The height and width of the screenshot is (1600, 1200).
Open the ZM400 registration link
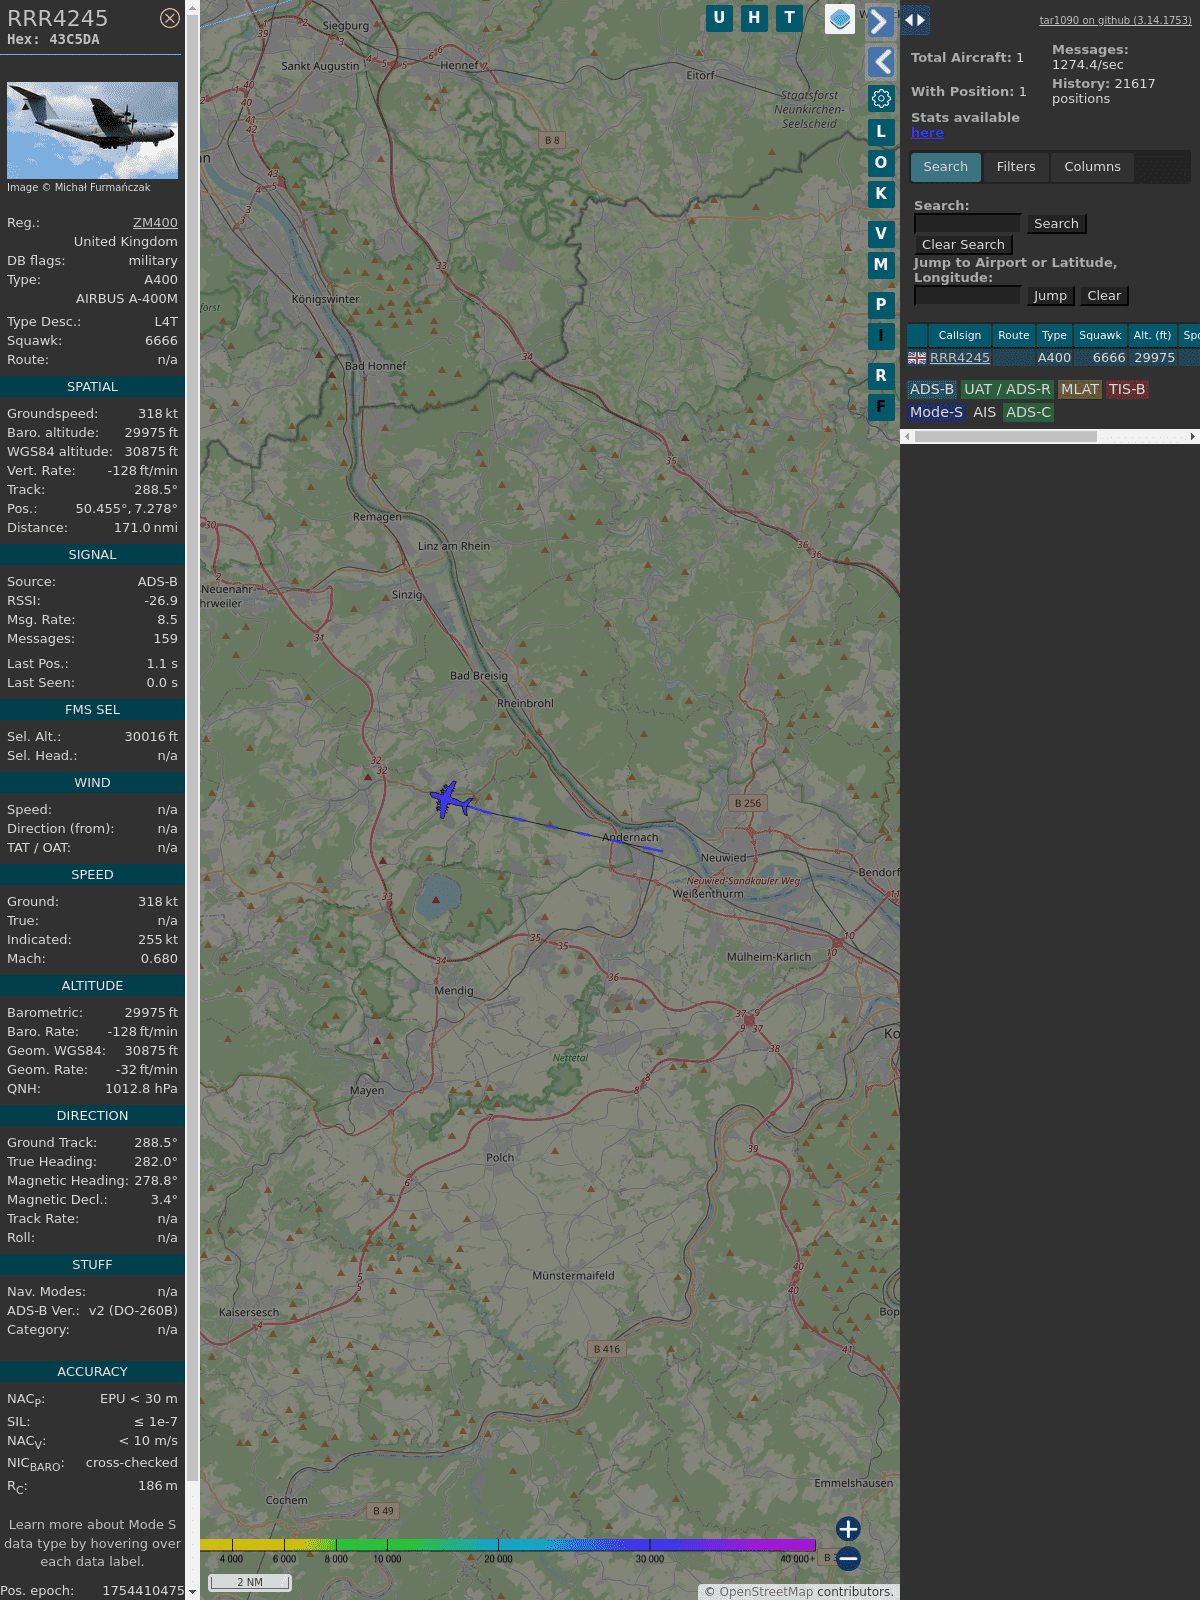pyautogui.click(x=155, y=223)
